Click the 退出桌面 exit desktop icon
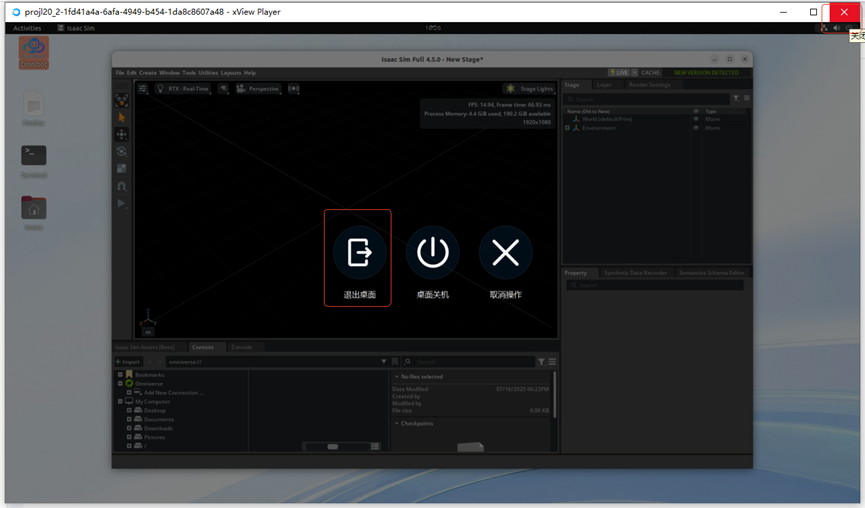 (x=360, y=253)
